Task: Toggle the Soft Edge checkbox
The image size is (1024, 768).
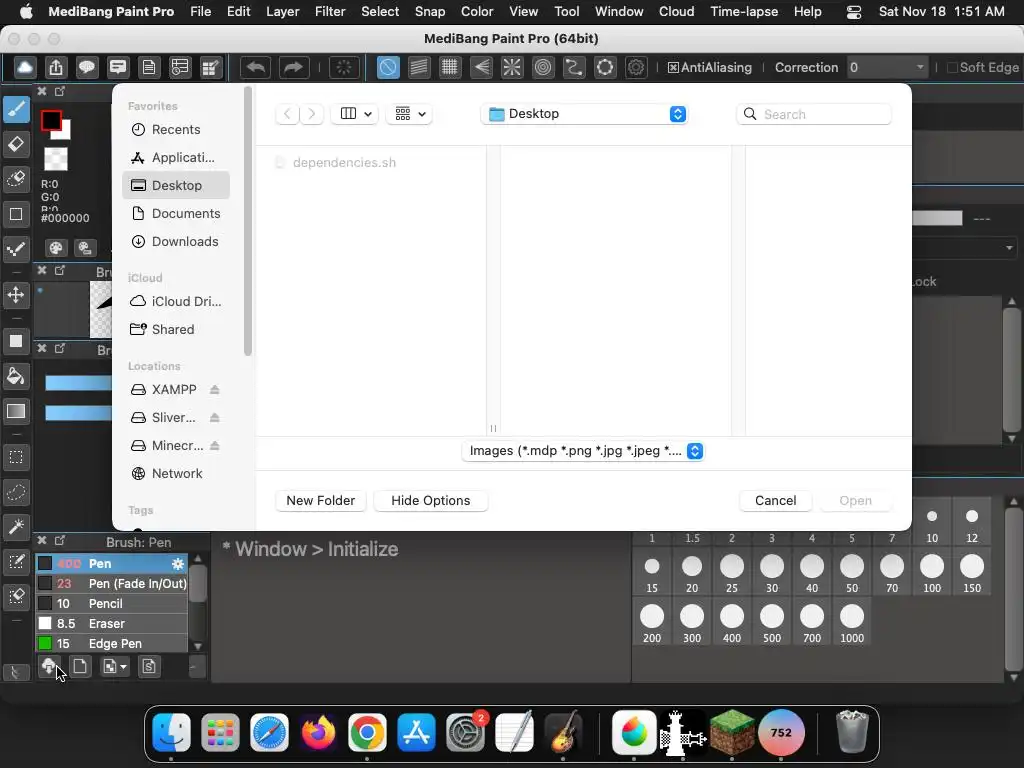Action: [952, 68]
